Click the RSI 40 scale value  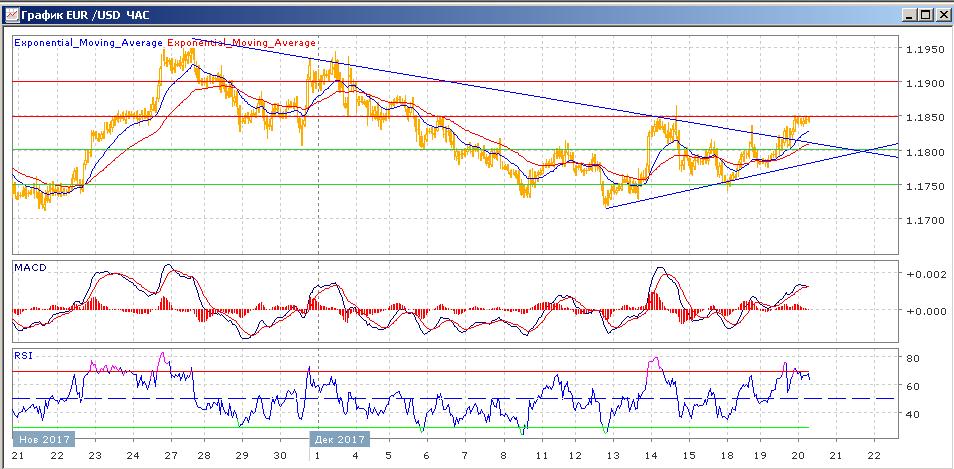tap(912, 414)
